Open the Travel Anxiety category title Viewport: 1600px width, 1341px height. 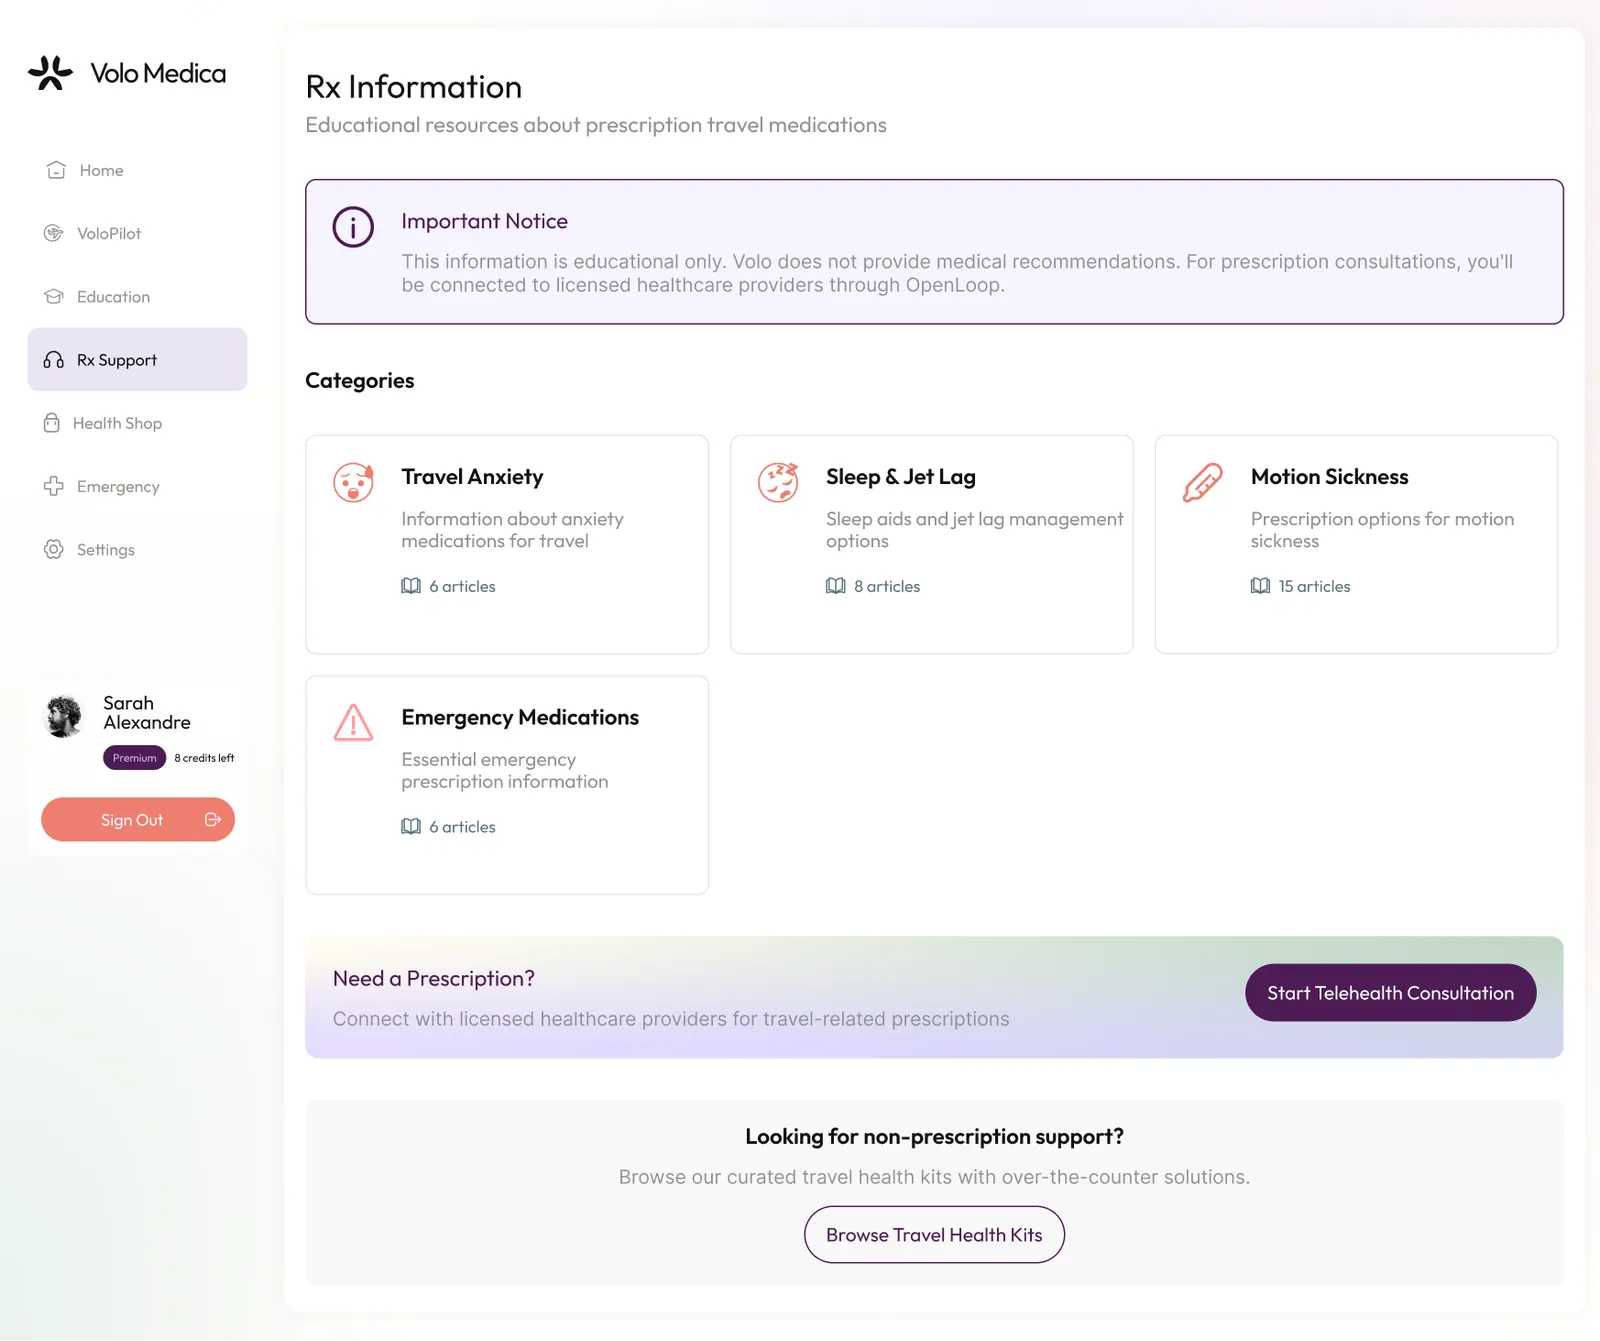coord(473,477)
